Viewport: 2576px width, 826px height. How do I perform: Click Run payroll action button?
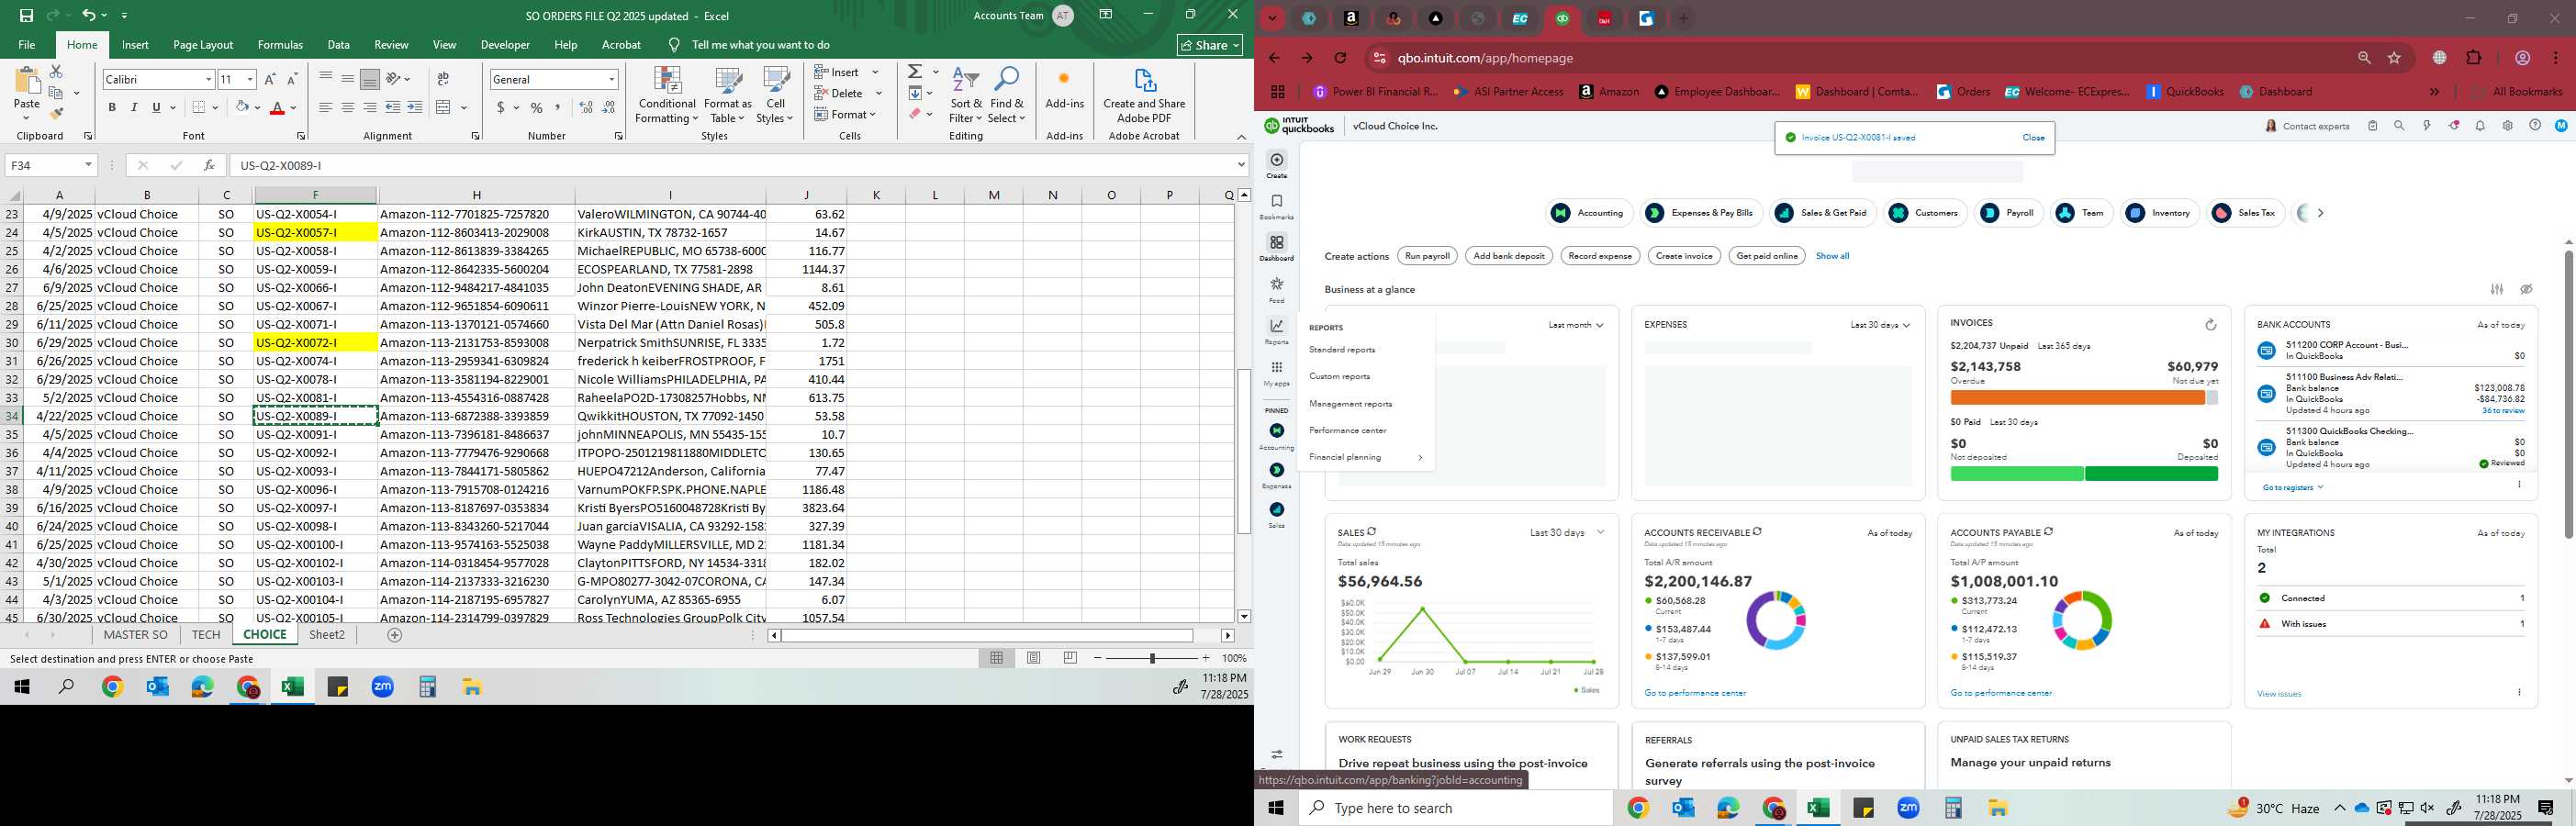[x=1427, y=256]
